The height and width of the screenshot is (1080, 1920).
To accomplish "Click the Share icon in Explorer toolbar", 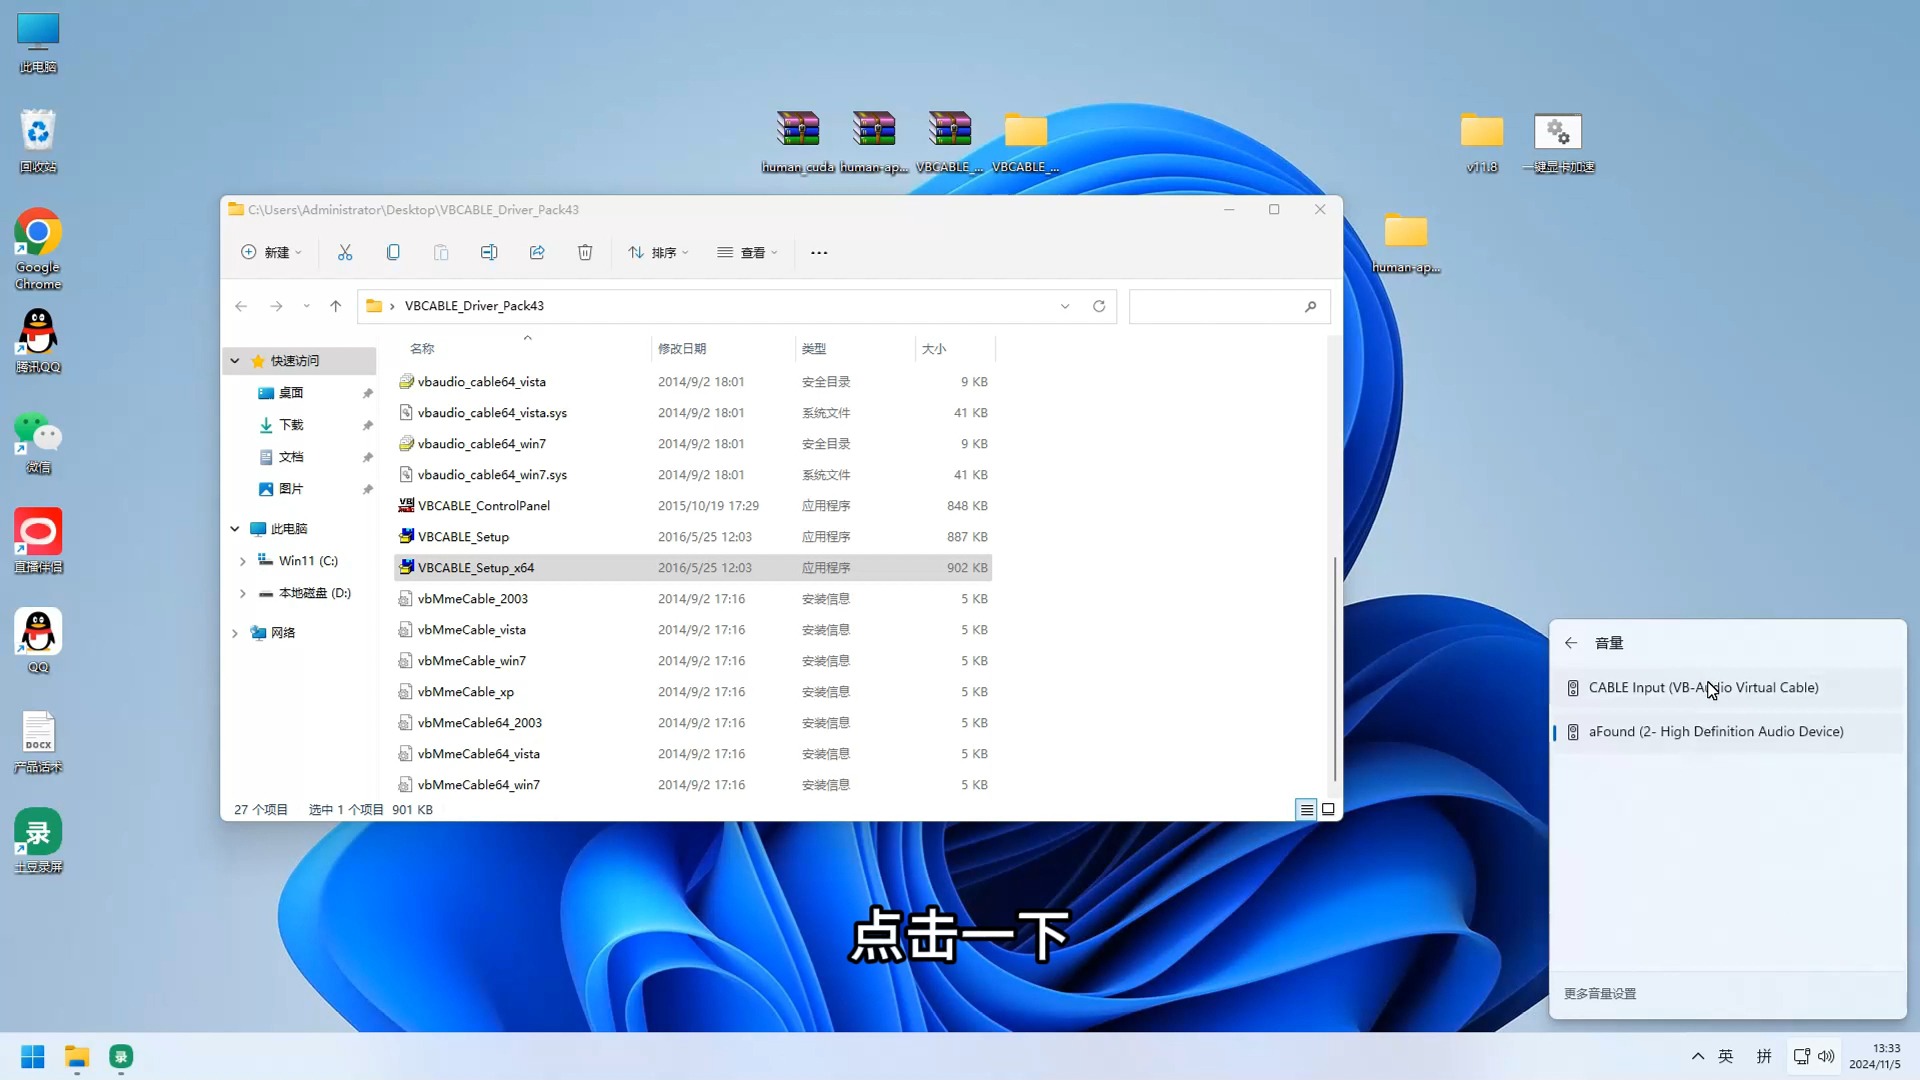I will pyautogui.click(x=537, y=253).
